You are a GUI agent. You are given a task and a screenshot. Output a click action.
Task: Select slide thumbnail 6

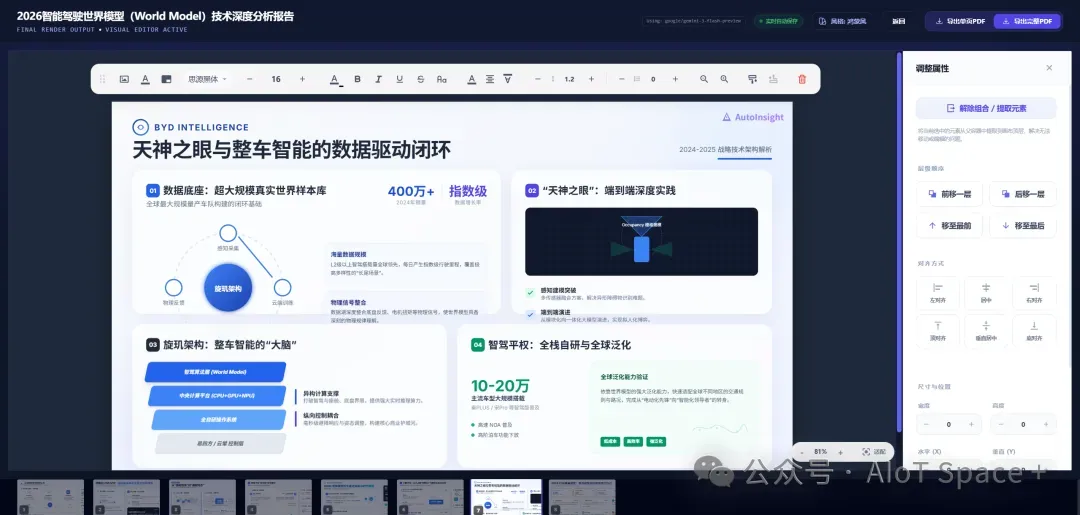430,497
